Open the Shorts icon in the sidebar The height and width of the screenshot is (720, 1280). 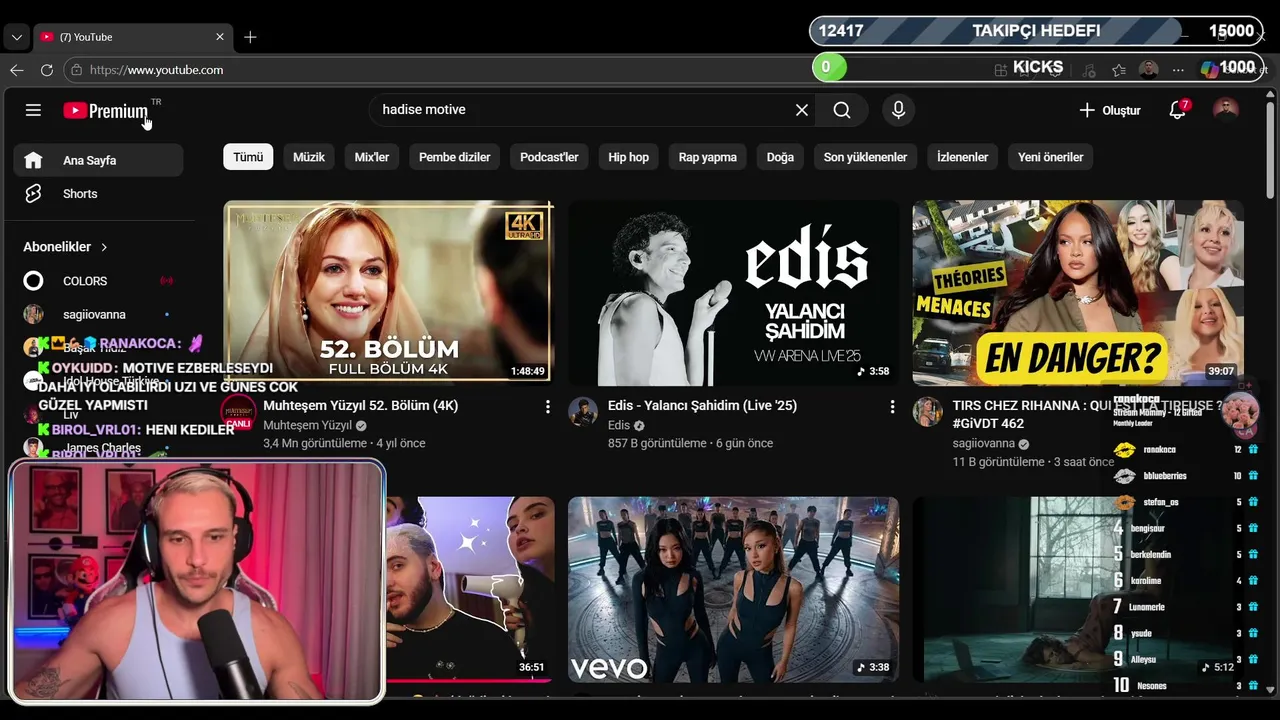tap(33, 193)
